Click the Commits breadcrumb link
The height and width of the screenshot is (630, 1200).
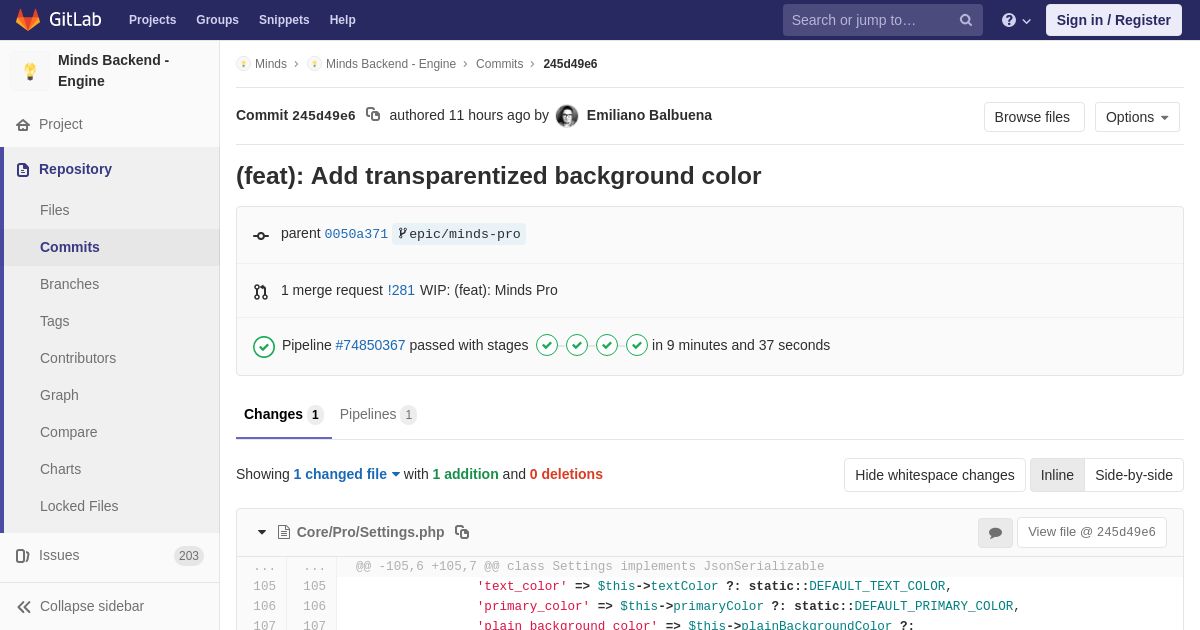coord(499,64)
